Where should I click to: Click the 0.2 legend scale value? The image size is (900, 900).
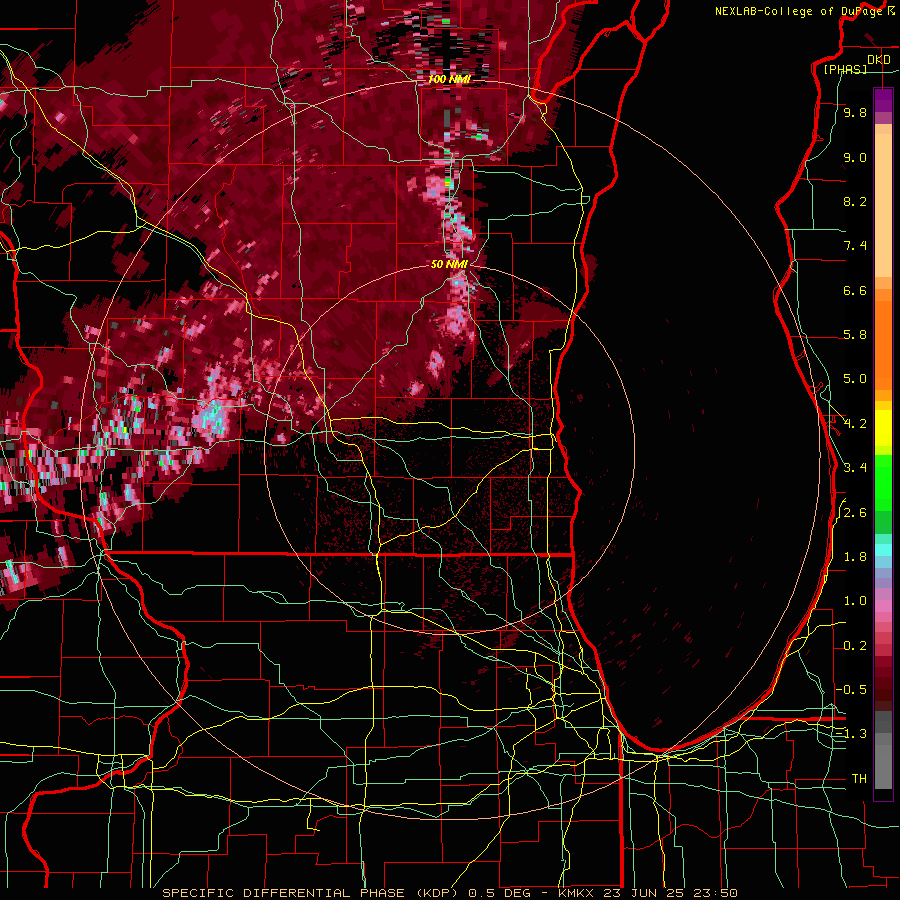[x=855, y=646]
